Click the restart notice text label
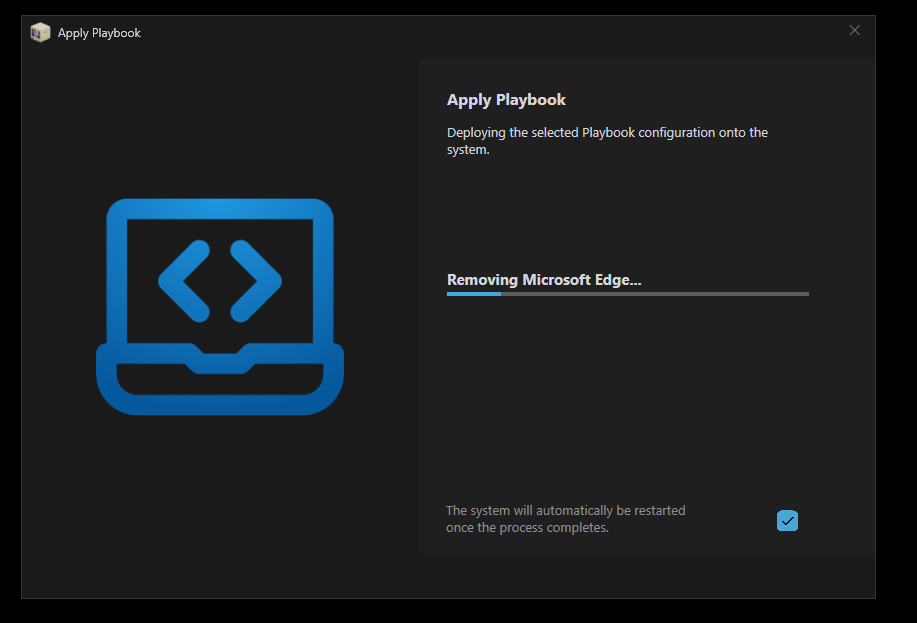 (565, 519)
